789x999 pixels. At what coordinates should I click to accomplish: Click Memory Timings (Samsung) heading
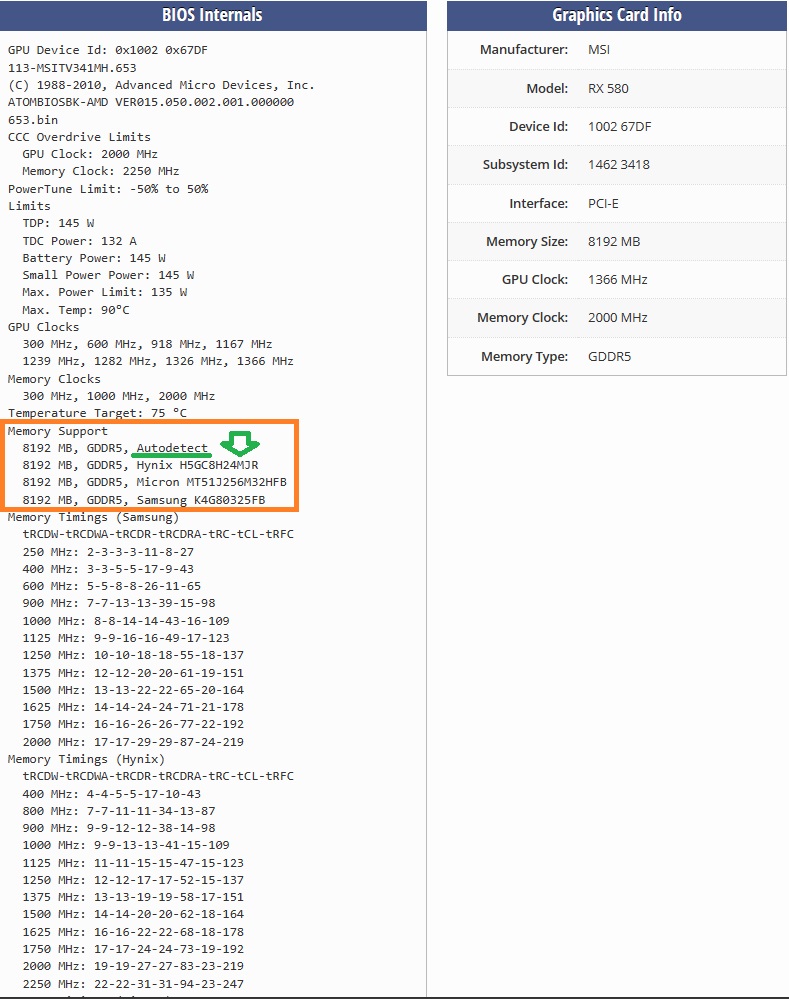pyautogui.click(x=94, y=517)
